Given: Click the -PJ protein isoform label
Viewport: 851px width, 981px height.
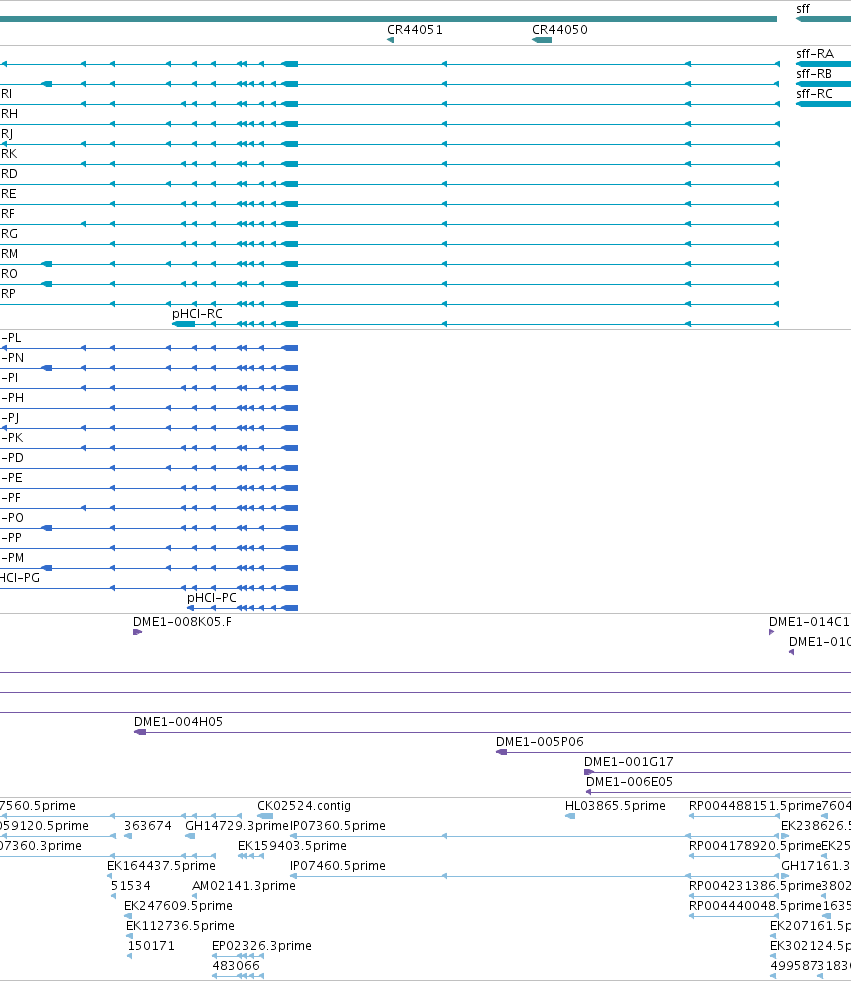Looking at the screenshot, I should coord(10,418).
